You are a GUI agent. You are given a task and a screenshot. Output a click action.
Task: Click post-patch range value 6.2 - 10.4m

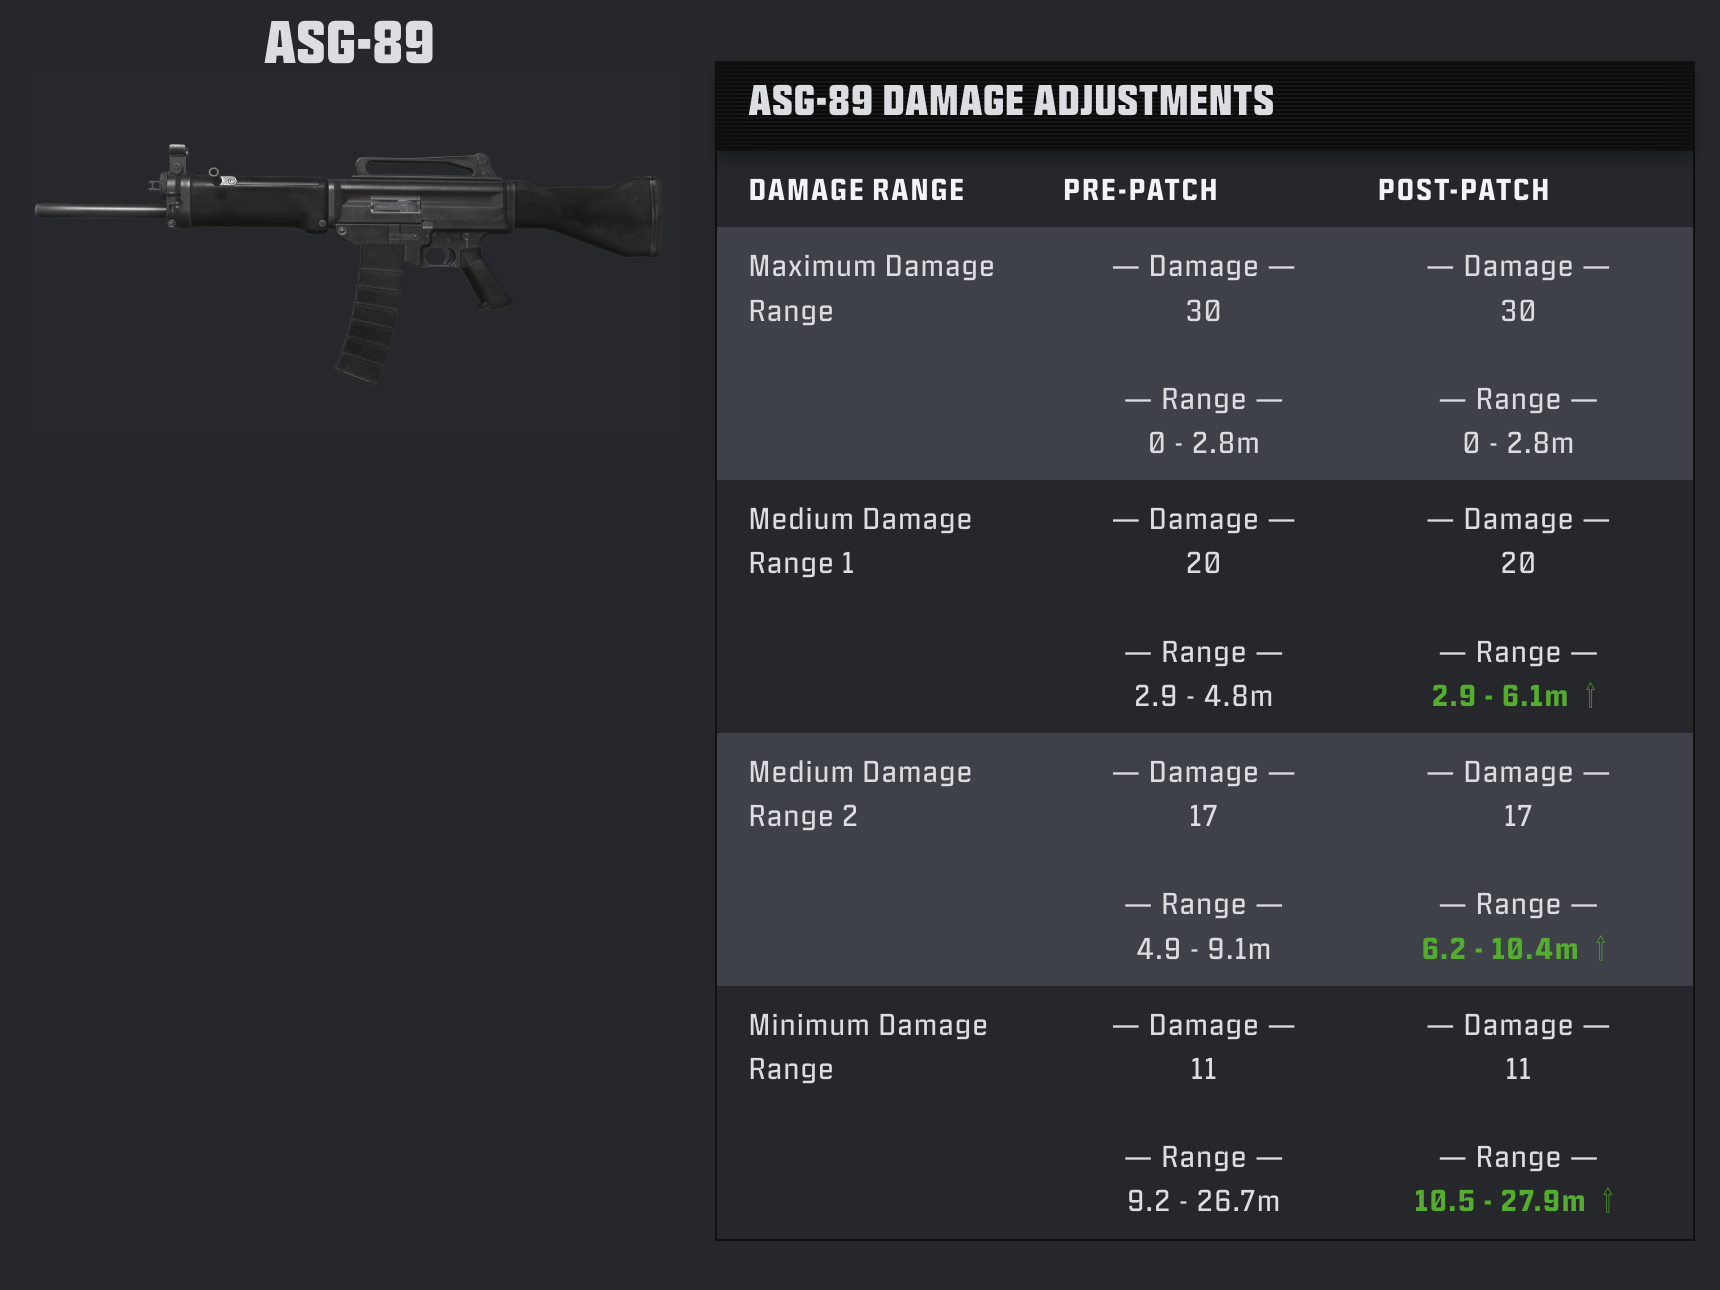(1500, 949)
